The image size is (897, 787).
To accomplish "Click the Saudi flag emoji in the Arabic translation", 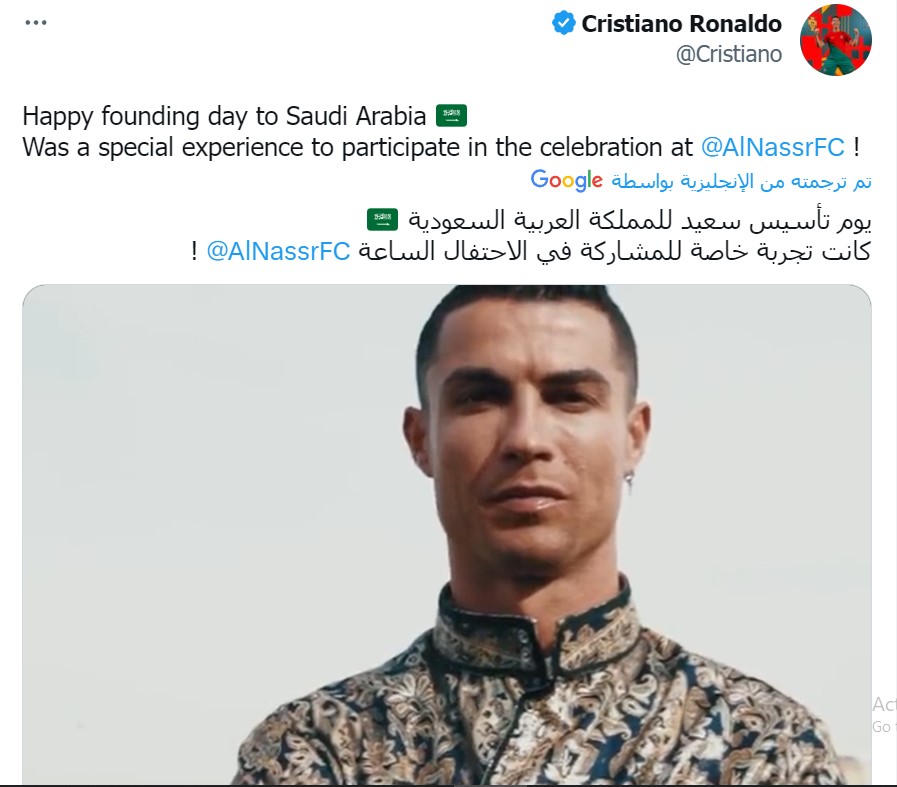I will click(382, 220).
